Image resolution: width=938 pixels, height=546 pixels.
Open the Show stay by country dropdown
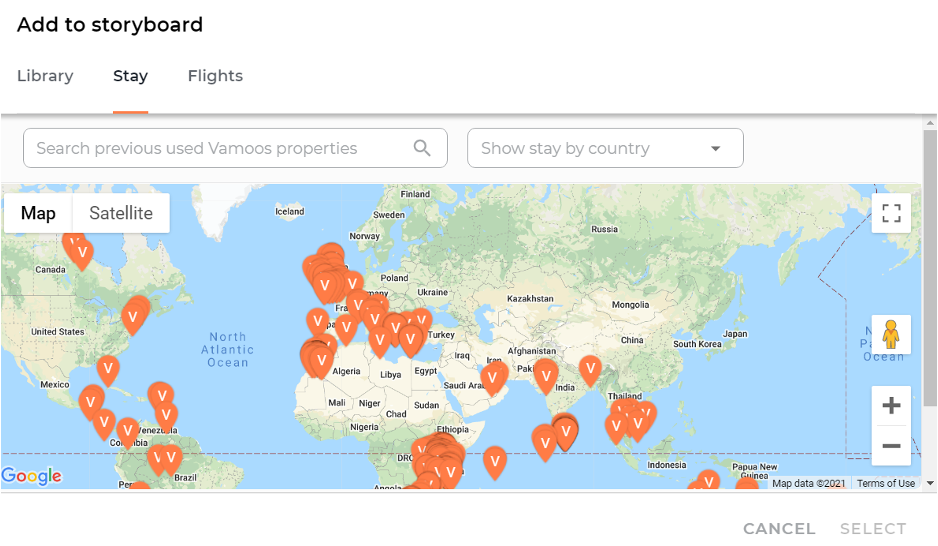(x=605, y=148)
